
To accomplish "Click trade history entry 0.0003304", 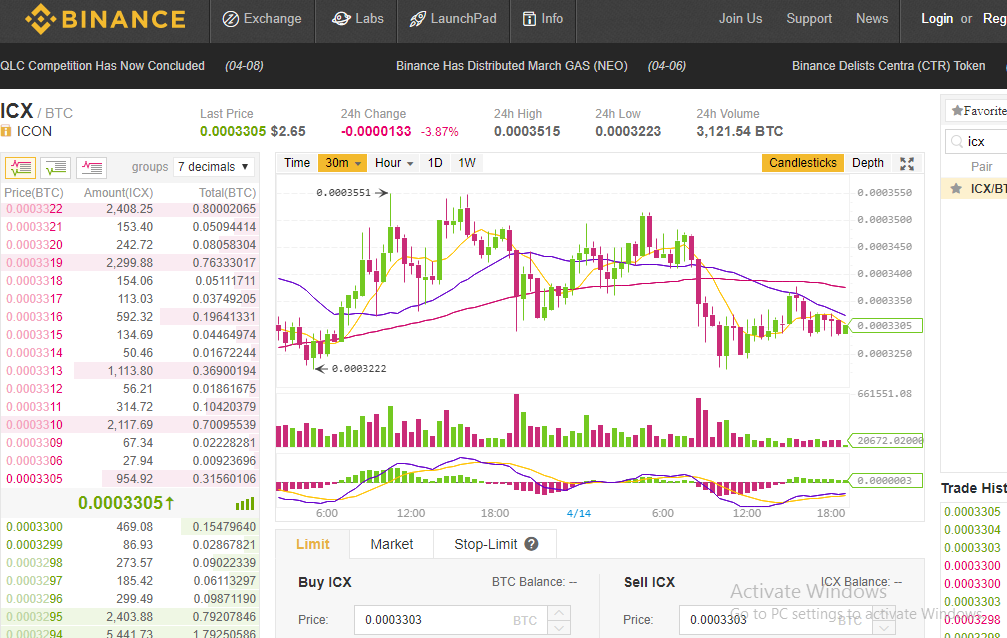I will [x=972, y=530].
